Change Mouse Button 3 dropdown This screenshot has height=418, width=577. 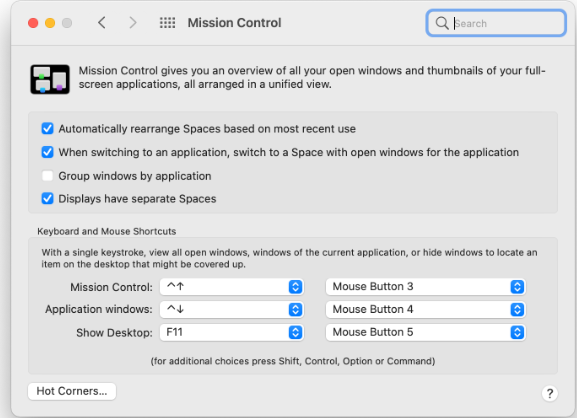click(x=426, y=287)
